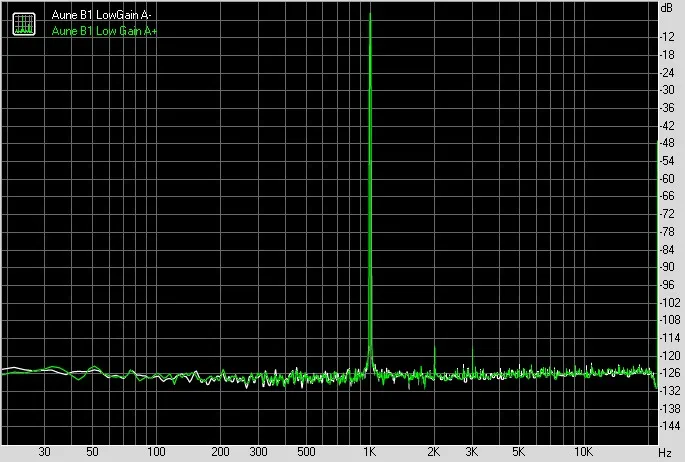Click the "-84" dB scale value
This screenshot has width=685, height=462.
pos(667,250)
